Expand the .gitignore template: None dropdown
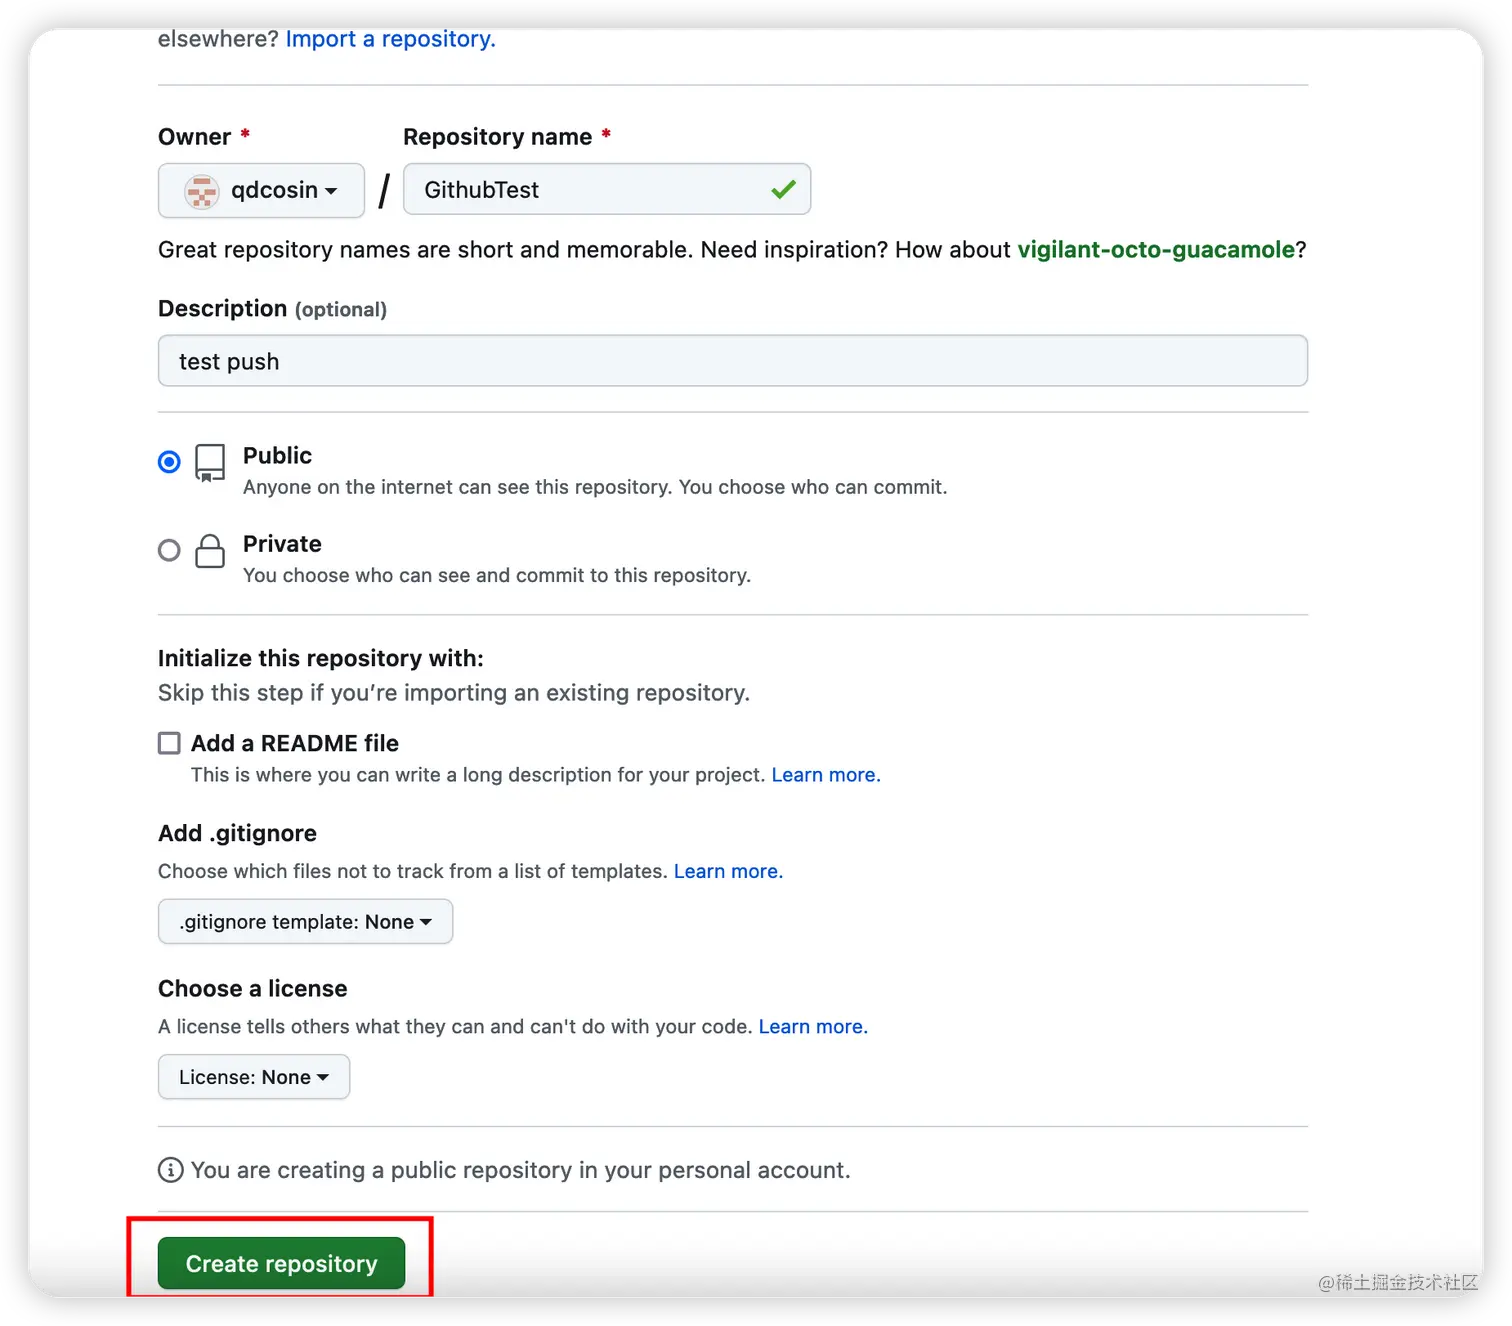This screenshot has height=1326, width=1512. 305,922
